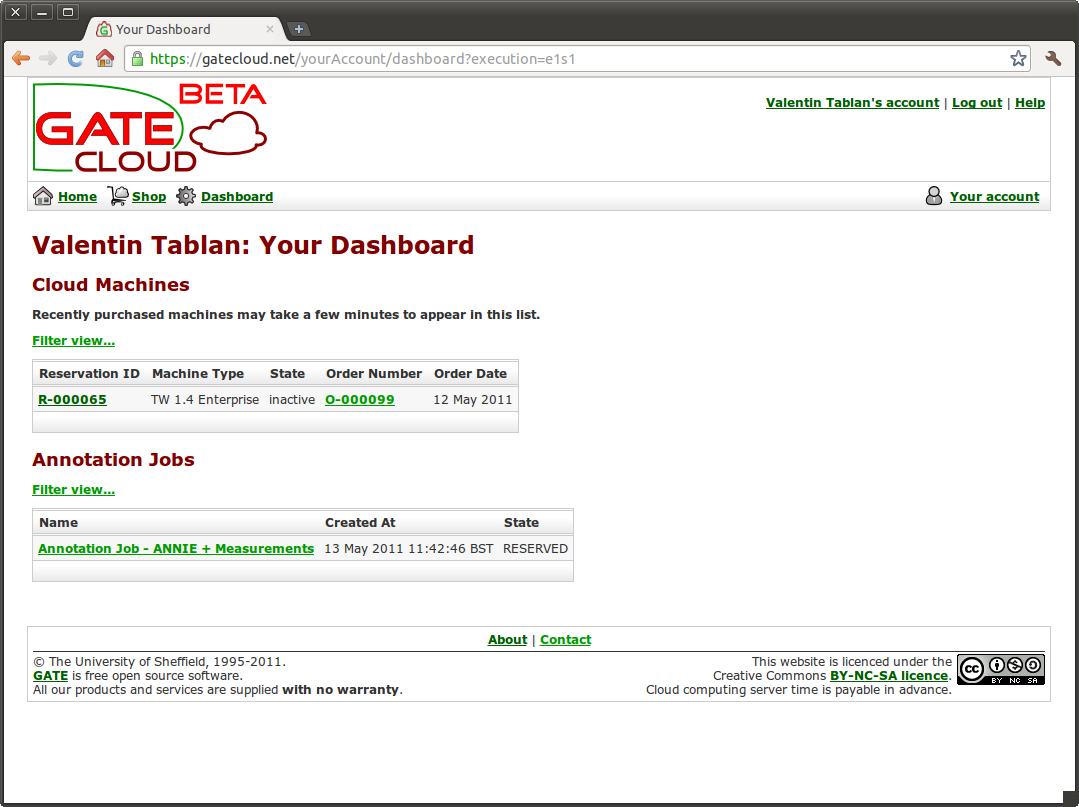The height and width of the screenshot is (807, 1079).
Task: Click the Order Number column header
Action: (x=374, y=374)
